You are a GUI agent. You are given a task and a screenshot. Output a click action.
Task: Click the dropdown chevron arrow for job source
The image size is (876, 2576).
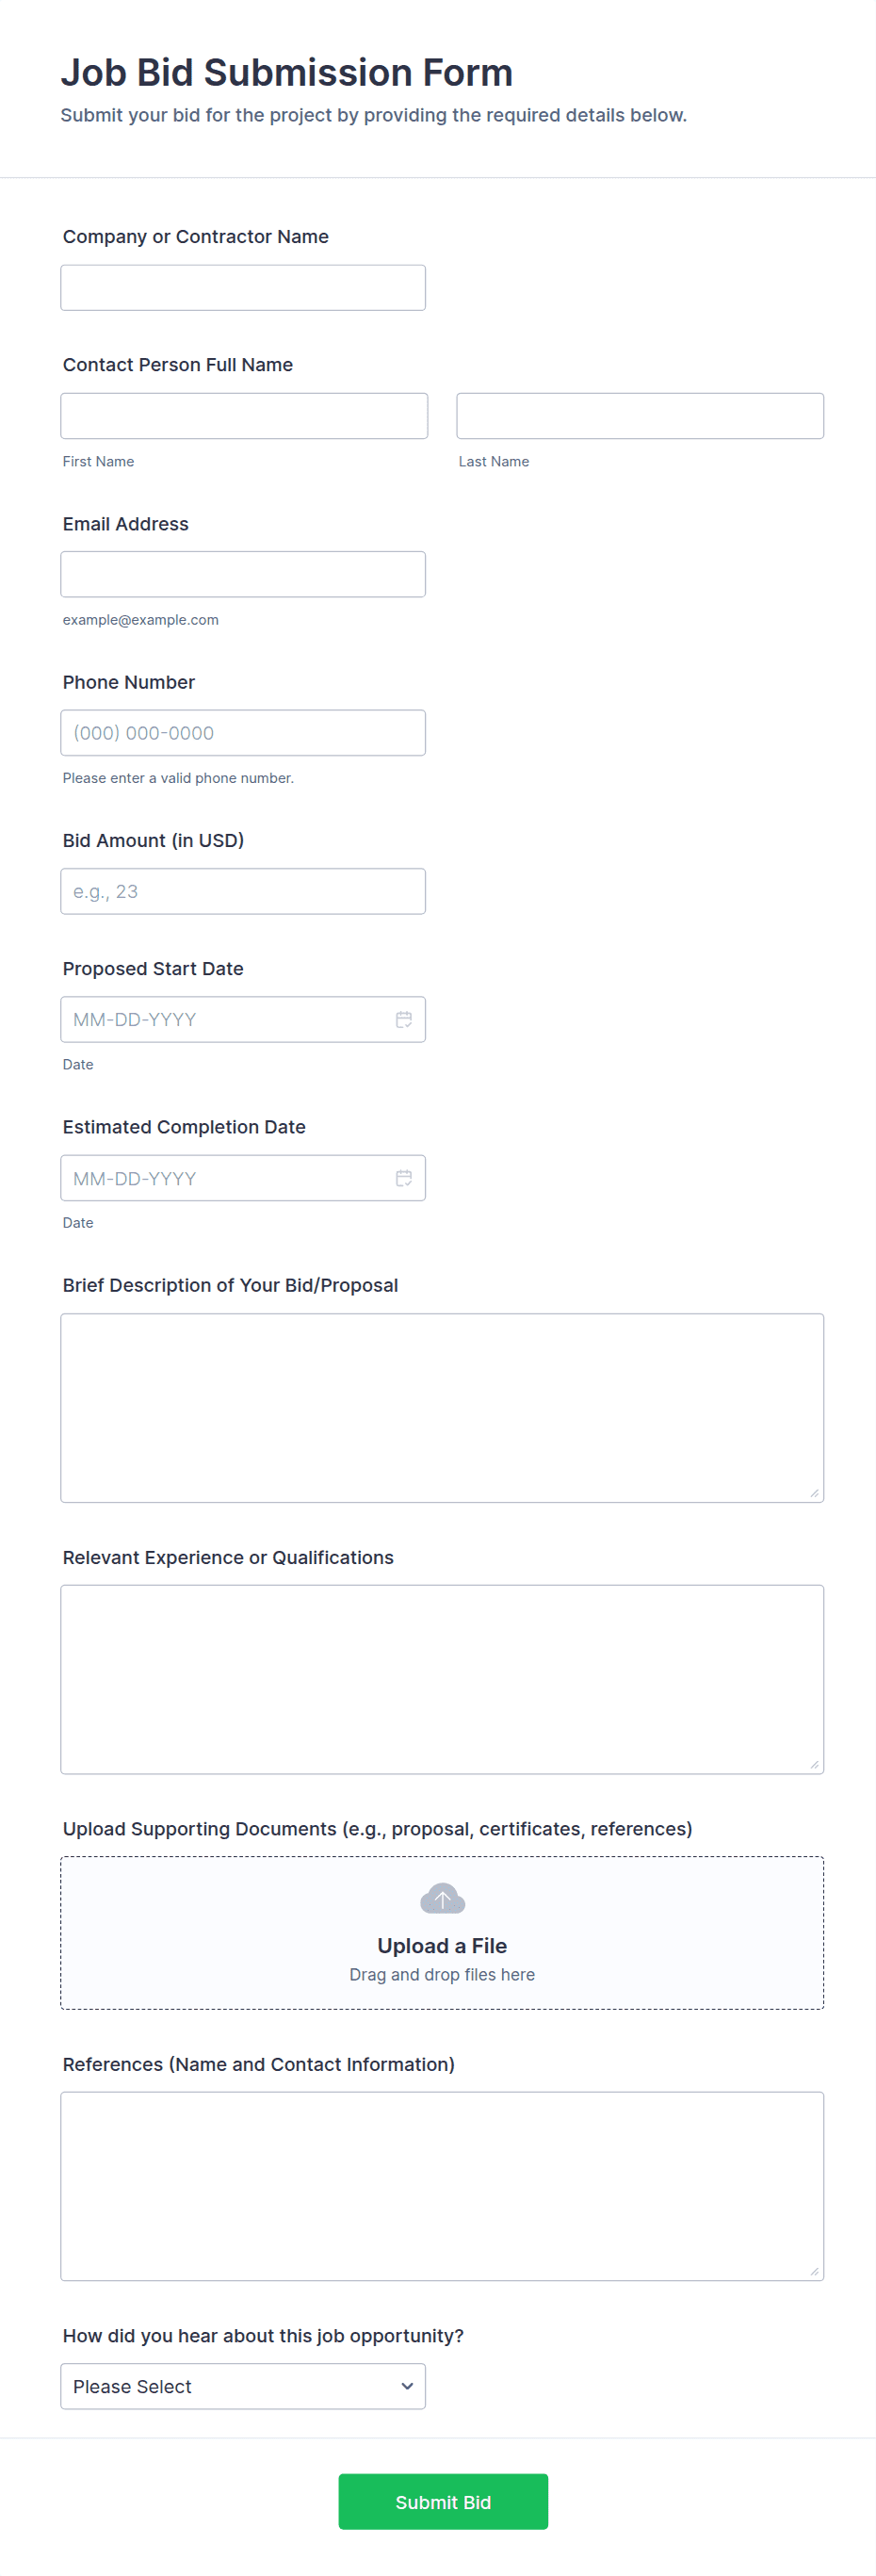tap(407, 2386)
